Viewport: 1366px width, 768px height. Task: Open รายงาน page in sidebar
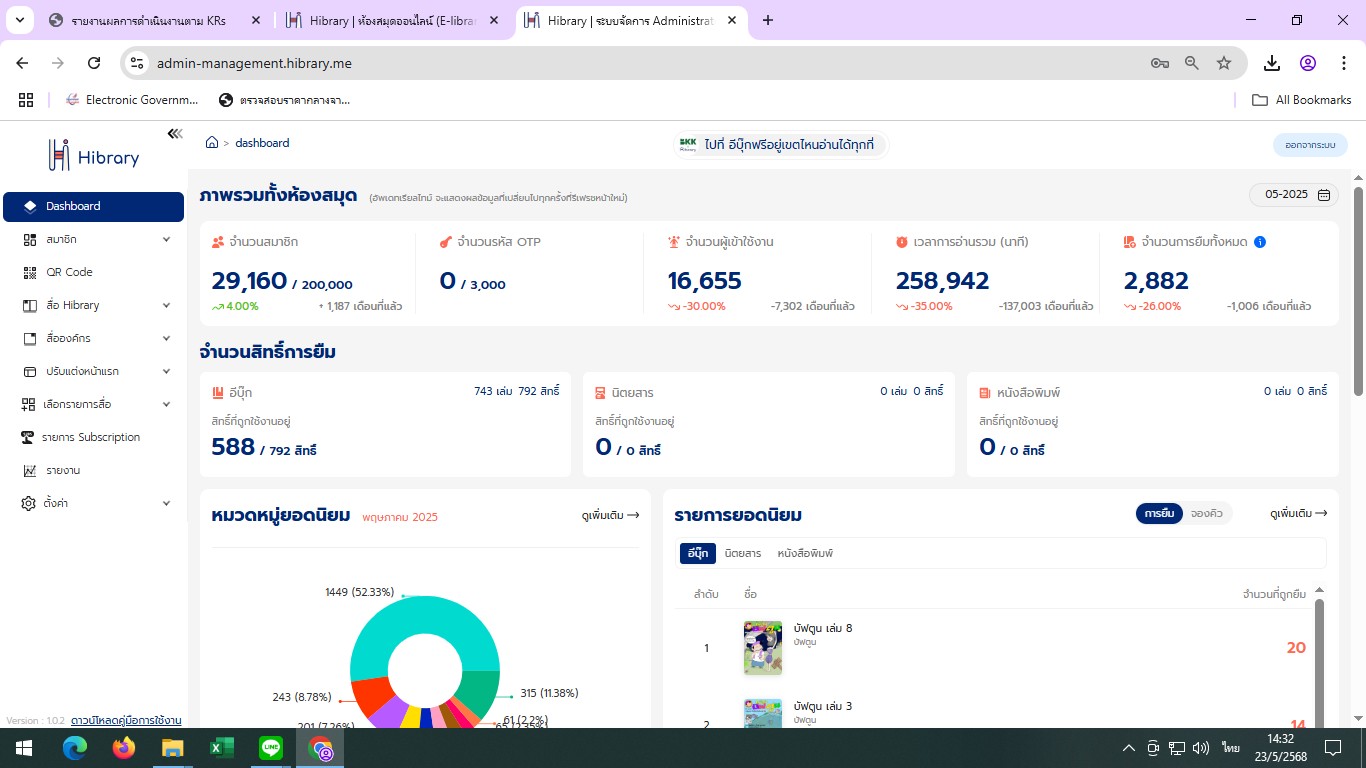point(93,470)
